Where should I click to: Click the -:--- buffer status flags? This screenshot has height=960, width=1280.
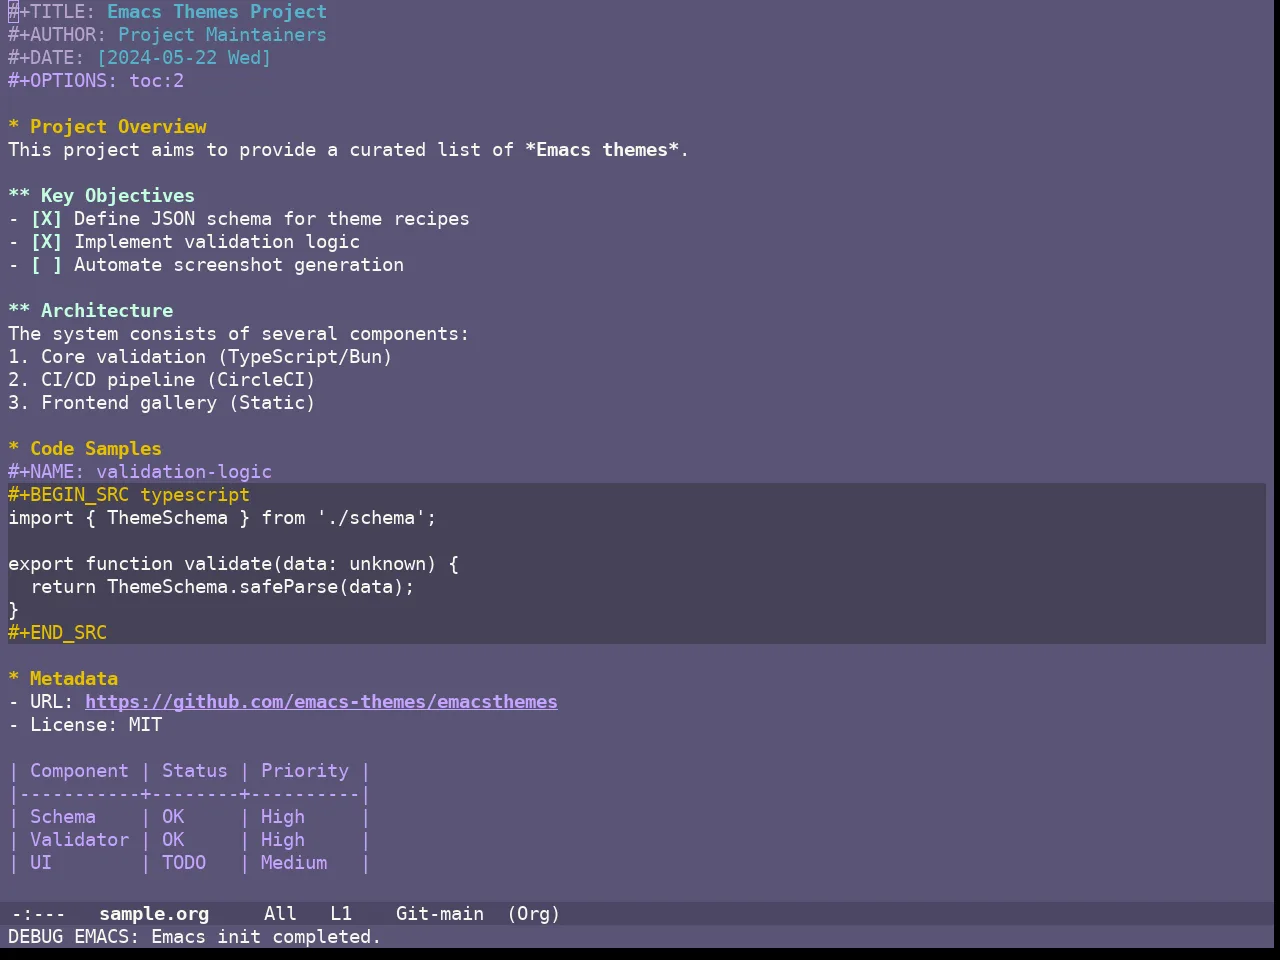38,914
